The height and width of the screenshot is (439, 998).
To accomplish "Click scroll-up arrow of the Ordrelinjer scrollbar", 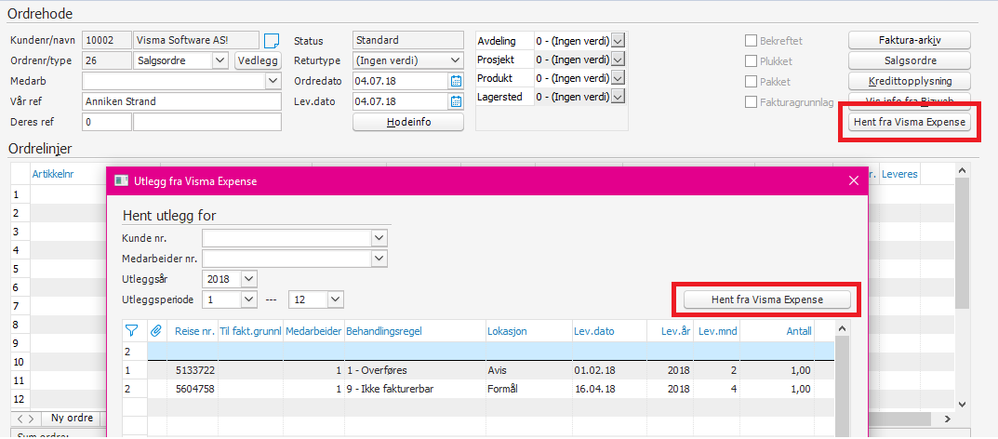I will coord(962,171).
